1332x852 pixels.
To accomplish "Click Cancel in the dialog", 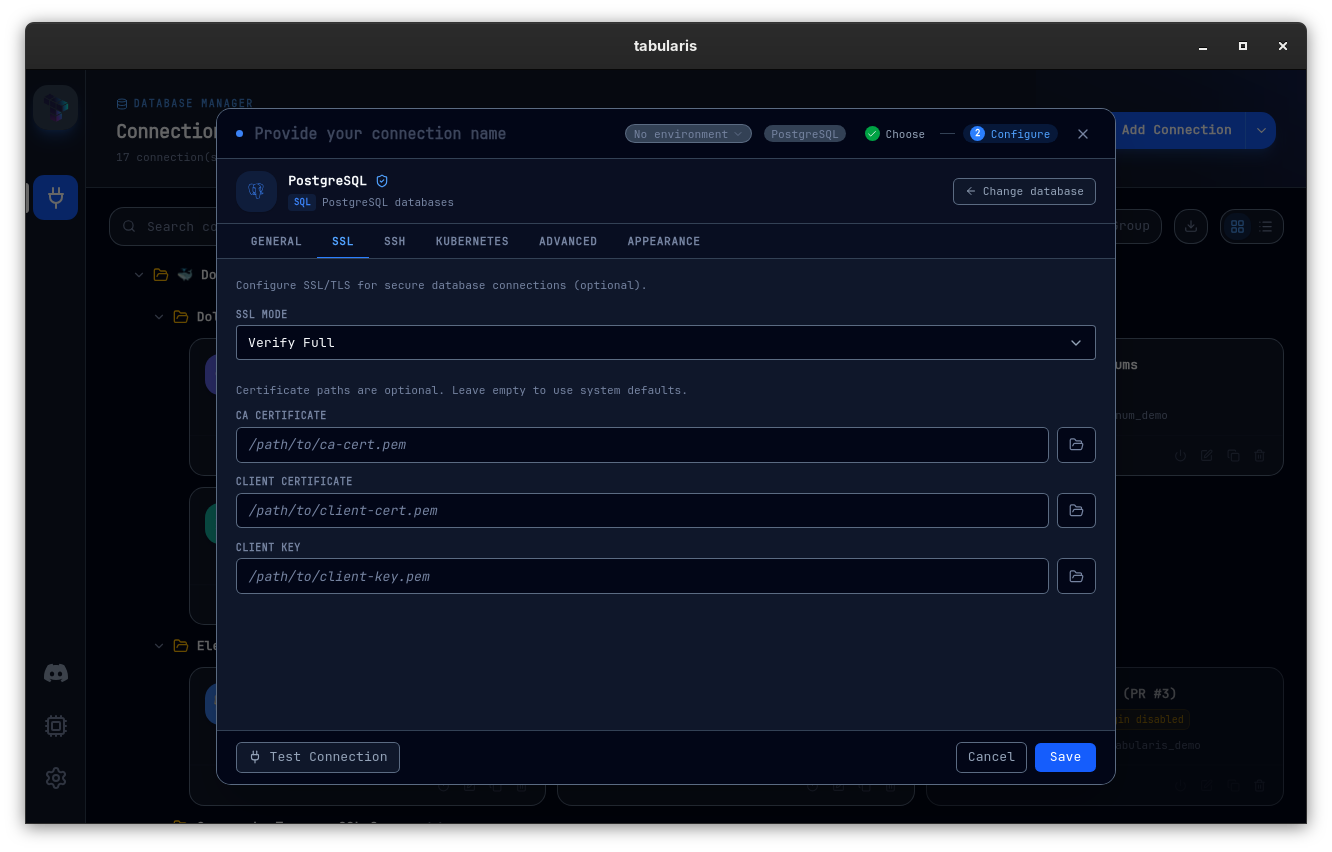I will tap(991, 757).
